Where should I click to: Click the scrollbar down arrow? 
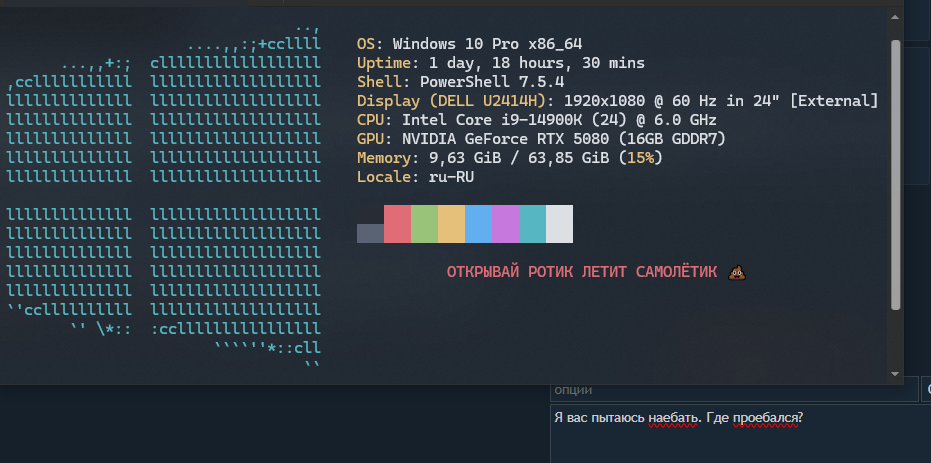pyautogui.click(x=895, y=374)
